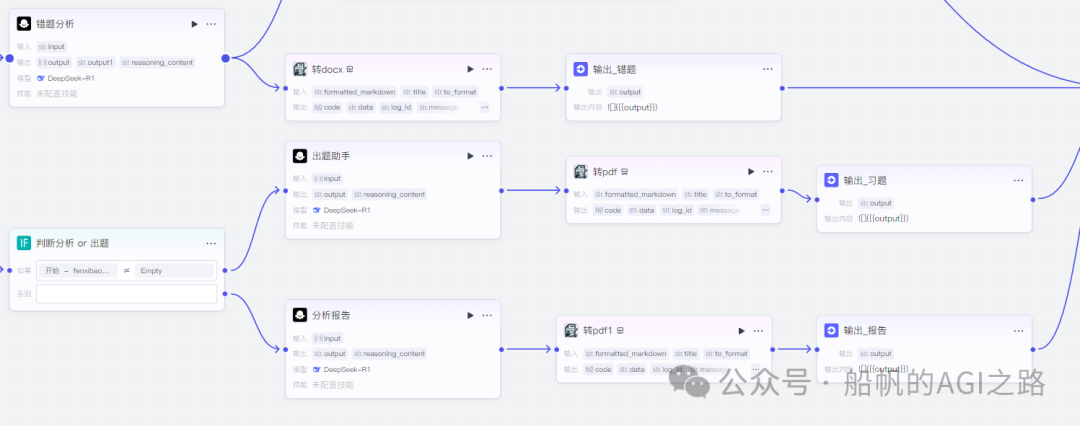Click the 错题分析 node bot icon
1080x426 pixels.
tap(24, 24)
